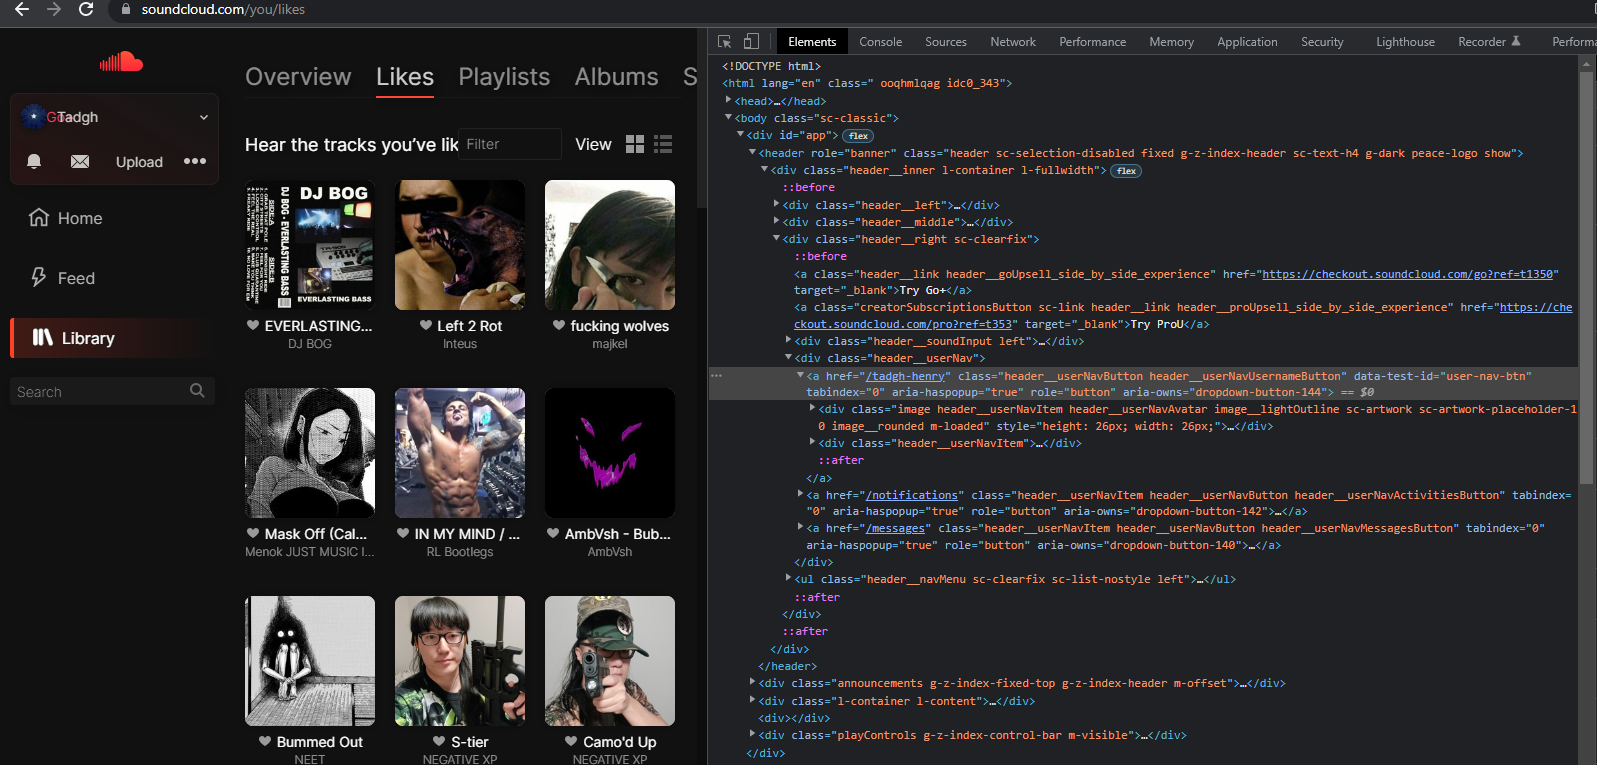Unlike AmbVsh heart icon
This screenshot has height=765, width=1597.
pos(553,534)
